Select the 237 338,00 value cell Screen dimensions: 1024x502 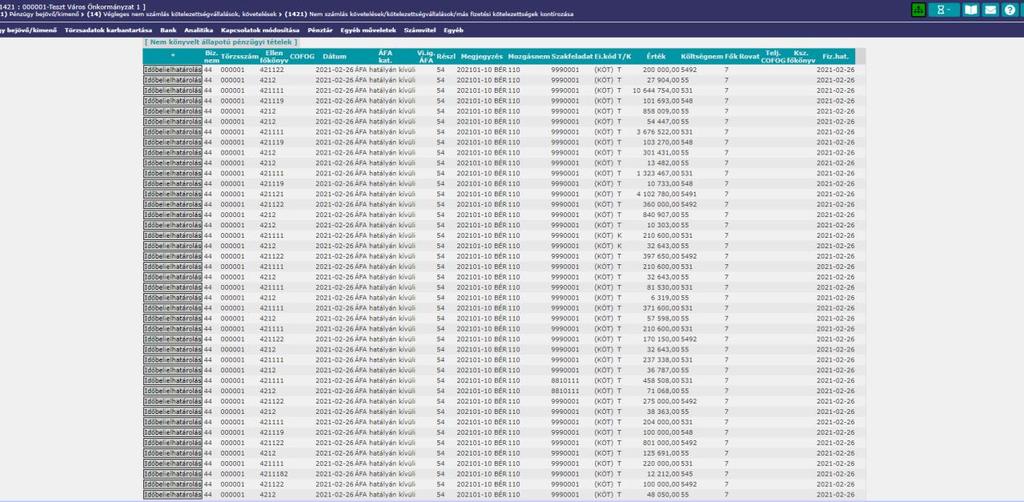tap(662, 360)
